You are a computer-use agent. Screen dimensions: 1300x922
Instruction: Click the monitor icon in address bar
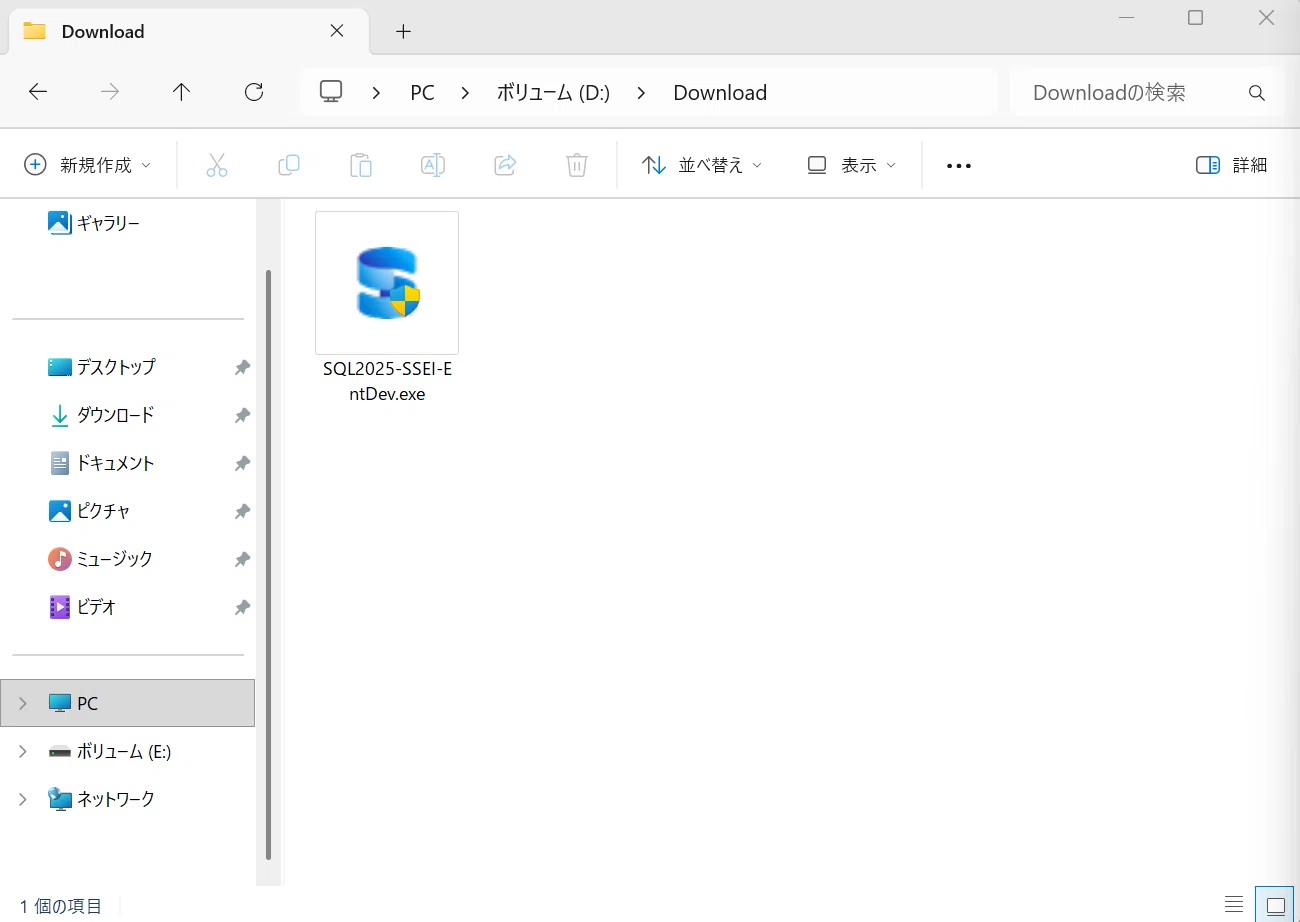[x=331, y=92]
